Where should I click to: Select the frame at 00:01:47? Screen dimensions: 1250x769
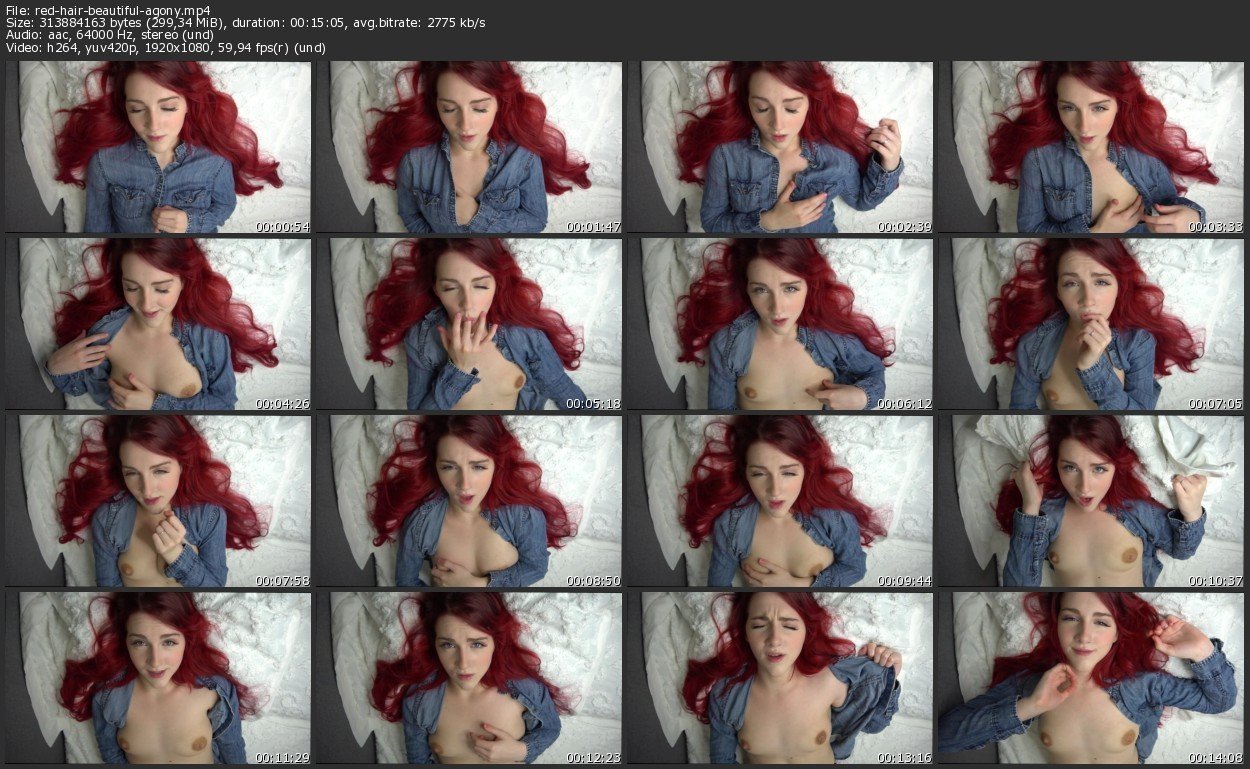tap(469, 148)
